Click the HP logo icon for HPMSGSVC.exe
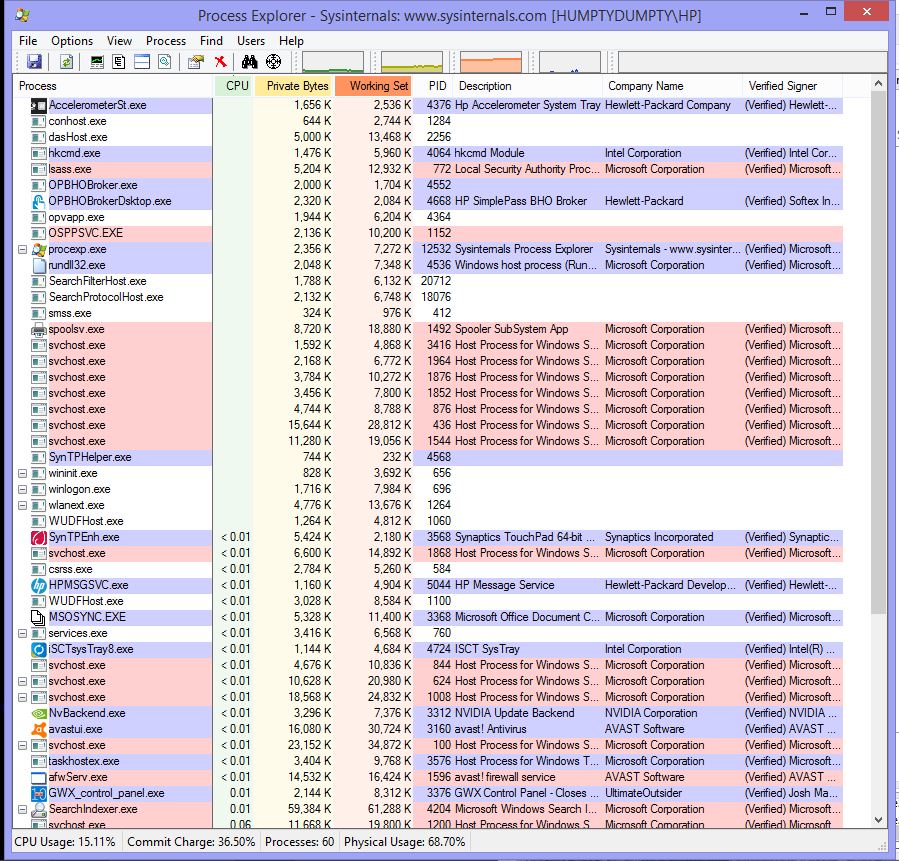The height and width of the screenshot is (861, 899). (38, 585)
